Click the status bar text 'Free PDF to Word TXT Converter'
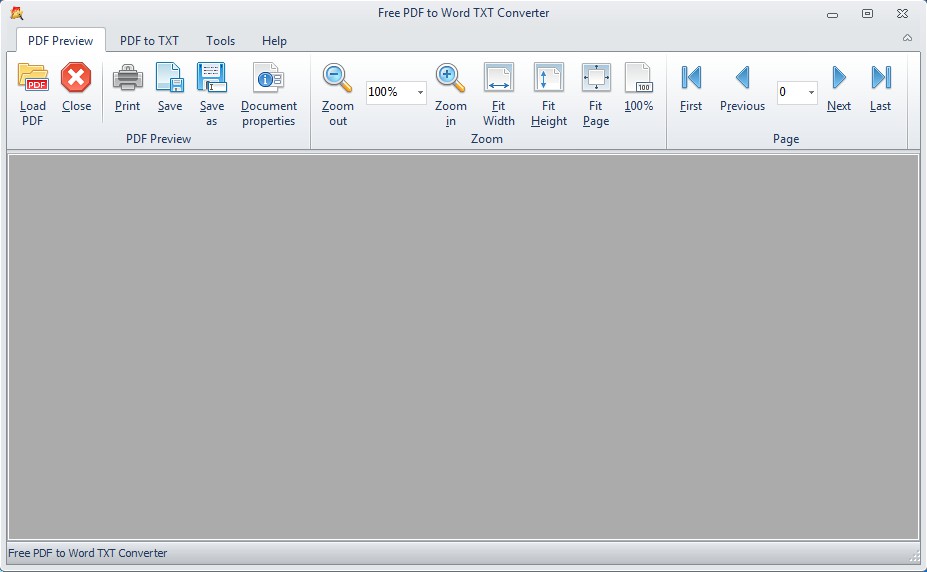Screen dimensions: 927x572 click(x=87, y=553)
